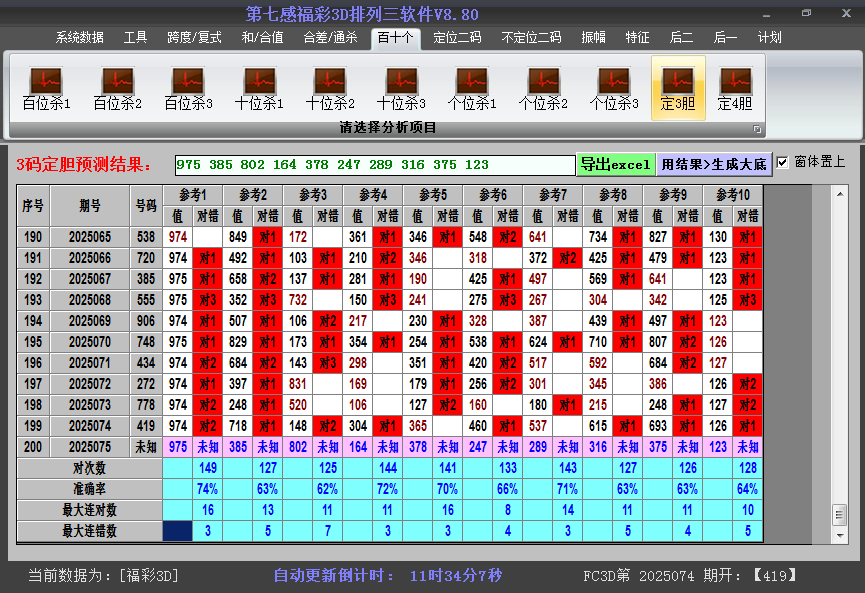
Task: Switch to the 跨度/复式 tab
Action: point(194,38)
